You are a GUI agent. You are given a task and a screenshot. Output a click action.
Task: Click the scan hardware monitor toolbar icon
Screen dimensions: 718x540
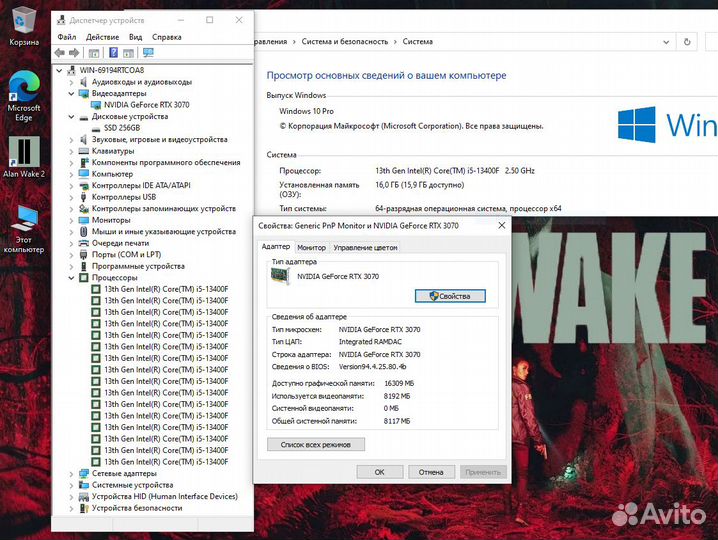coord(148,53)
